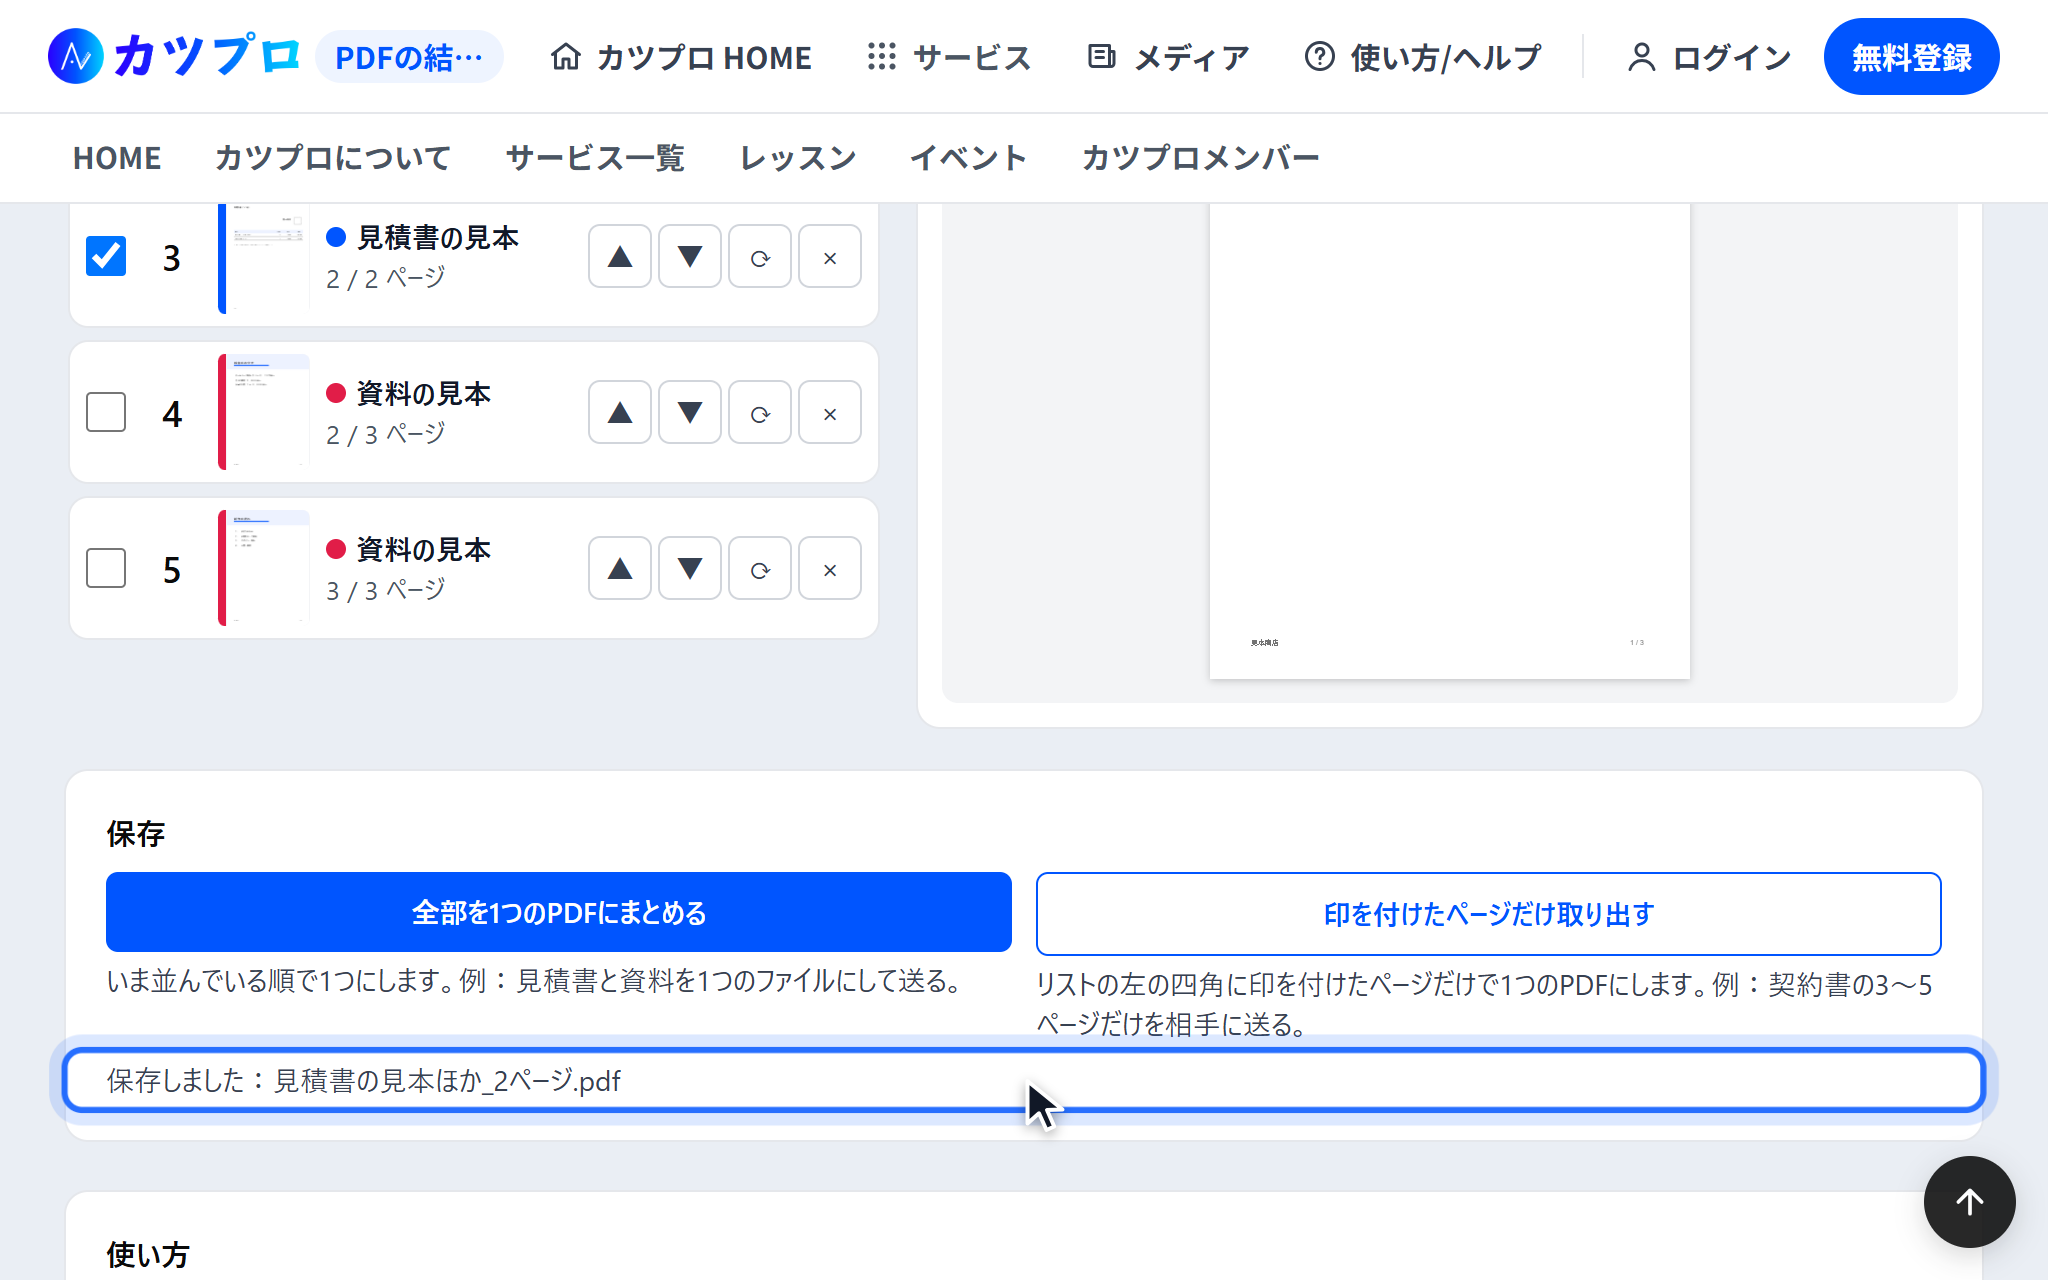Viewport: 2048px width, 1280px height.
Task: Remove row 5 page from list
Action: coord(830,568)
